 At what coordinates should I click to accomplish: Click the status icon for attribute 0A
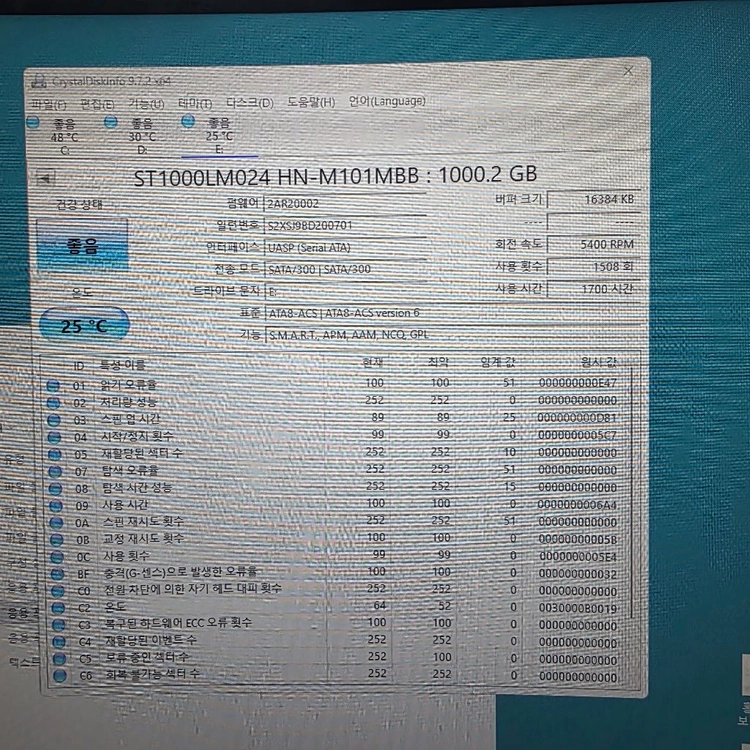pos(56,523)
